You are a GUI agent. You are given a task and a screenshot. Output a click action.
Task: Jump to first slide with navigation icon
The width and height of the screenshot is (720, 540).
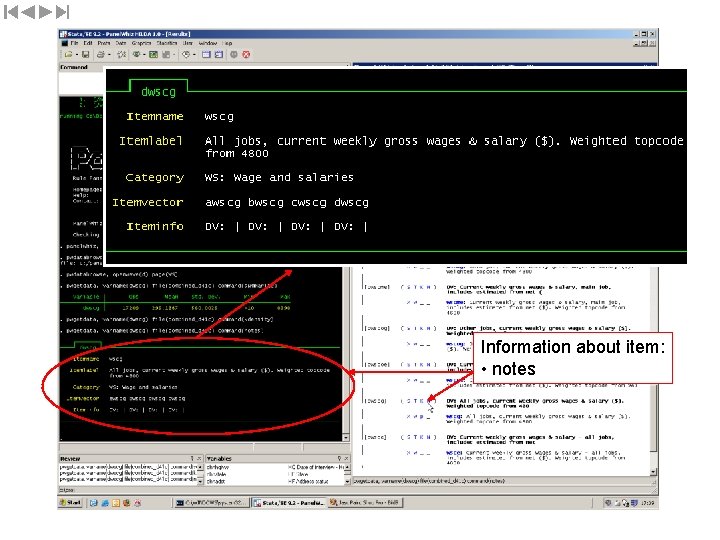(11, 12)
